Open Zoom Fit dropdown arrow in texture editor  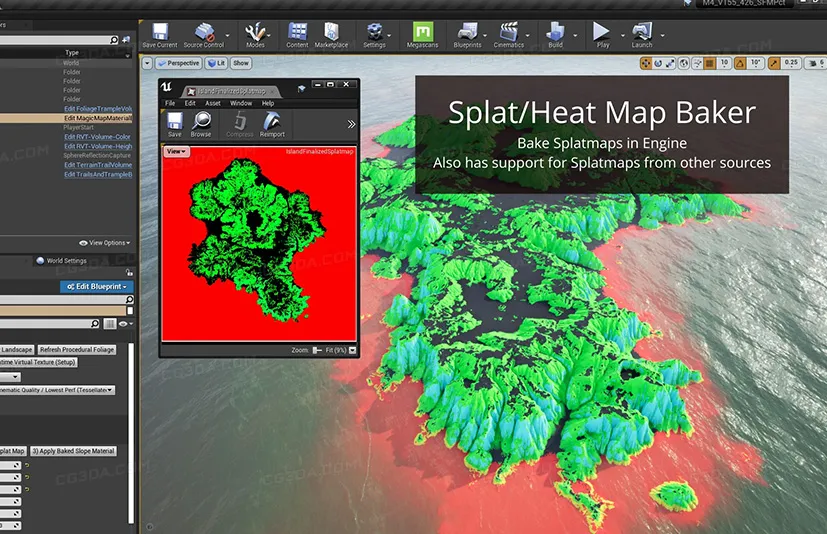pos(352,350)
